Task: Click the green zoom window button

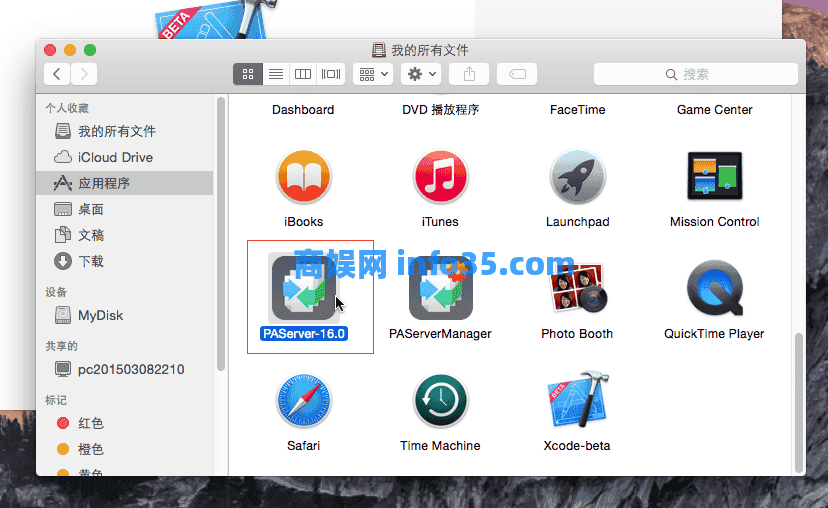Action: [x=90, y=50]
